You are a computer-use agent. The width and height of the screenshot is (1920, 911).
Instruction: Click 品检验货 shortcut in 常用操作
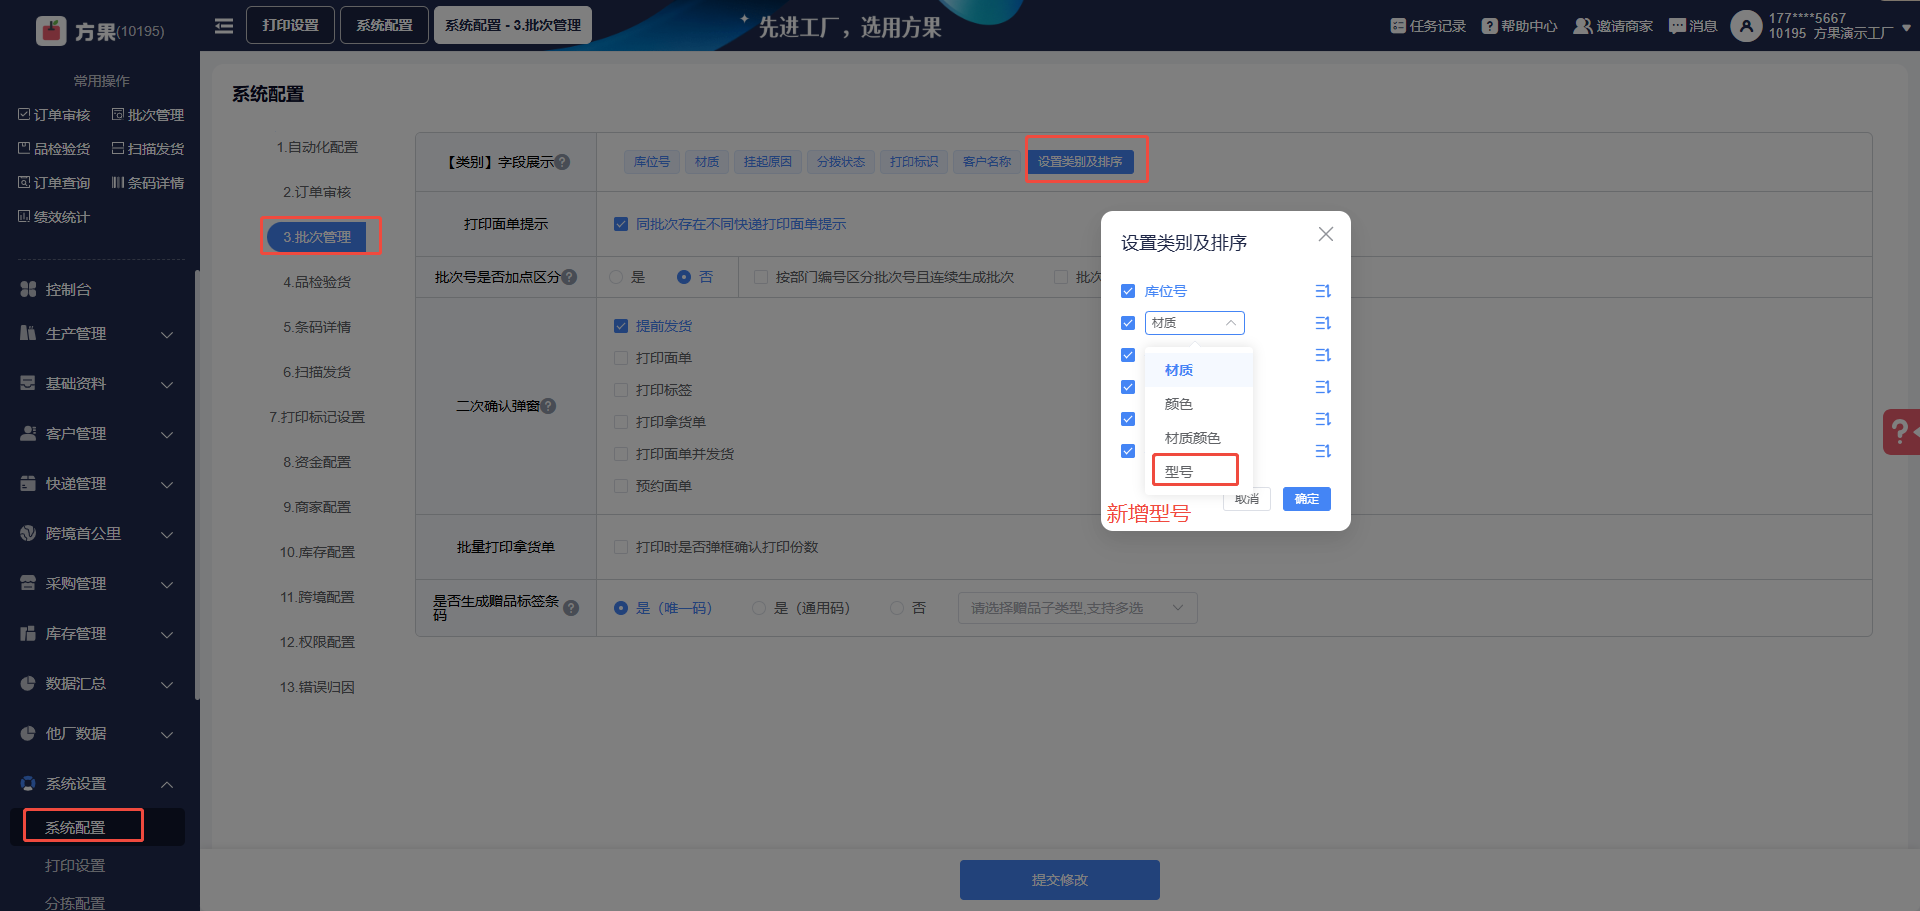point(54,149)
